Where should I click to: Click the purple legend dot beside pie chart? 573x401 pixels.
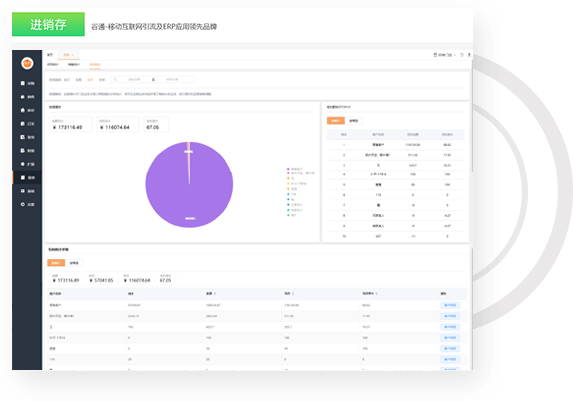pyautogui.click(x=288, y=169)
